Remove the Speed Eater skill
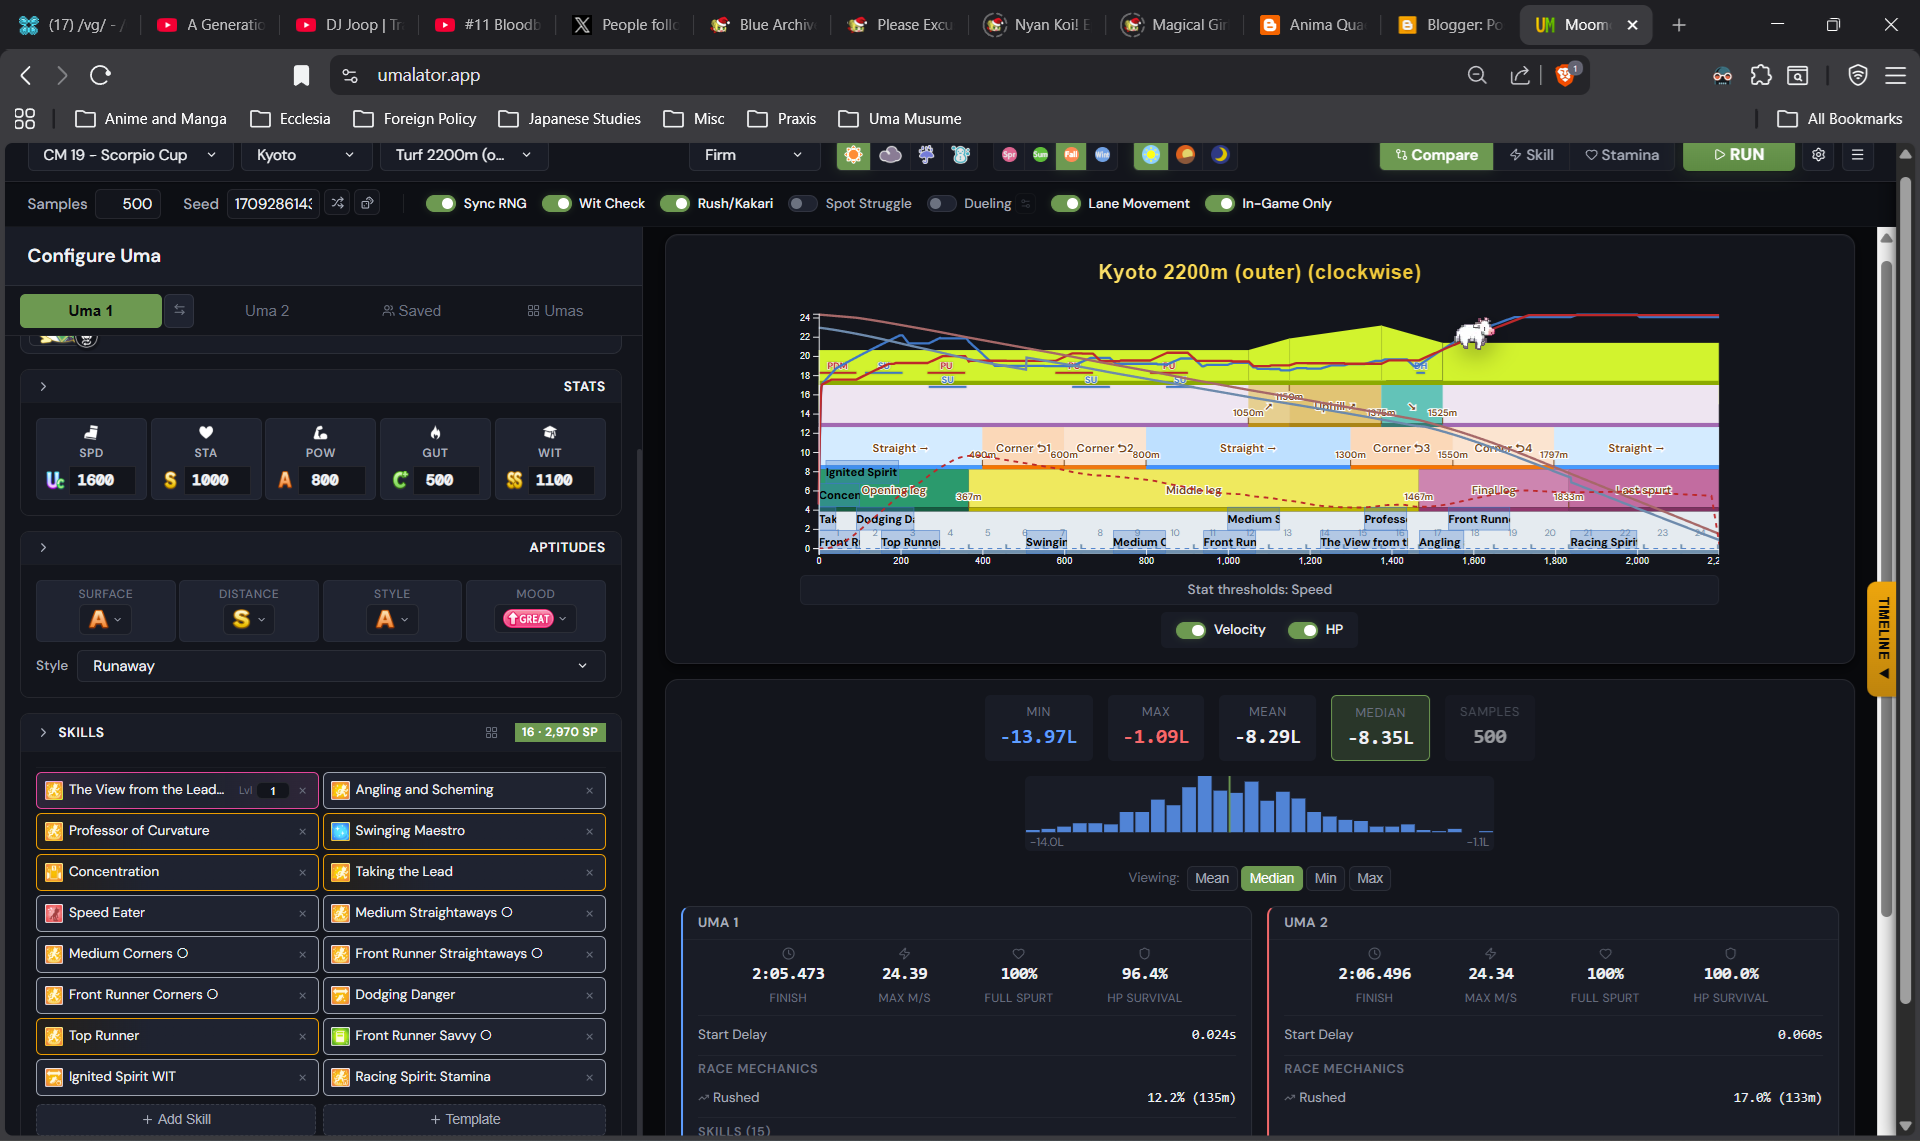The image size is (1920, 1141). click(302, 913)
